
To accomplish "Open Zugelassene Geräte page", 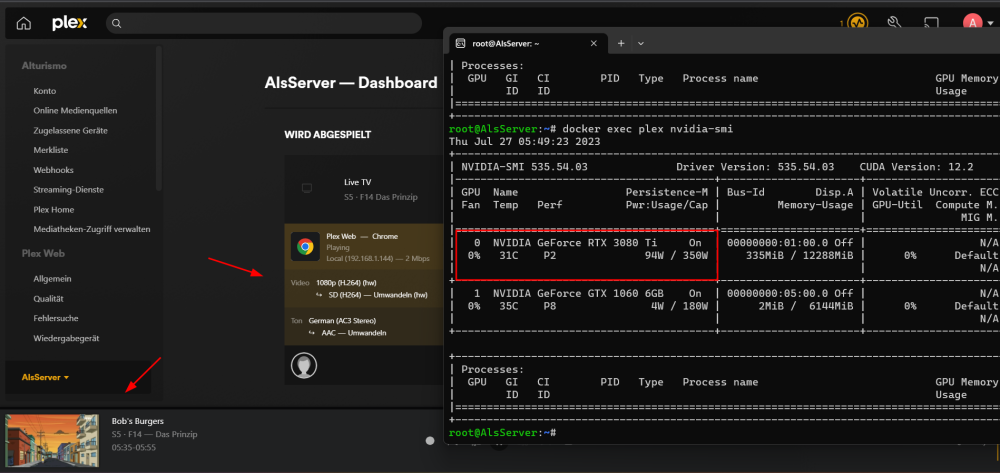I will tap(70, 131).
